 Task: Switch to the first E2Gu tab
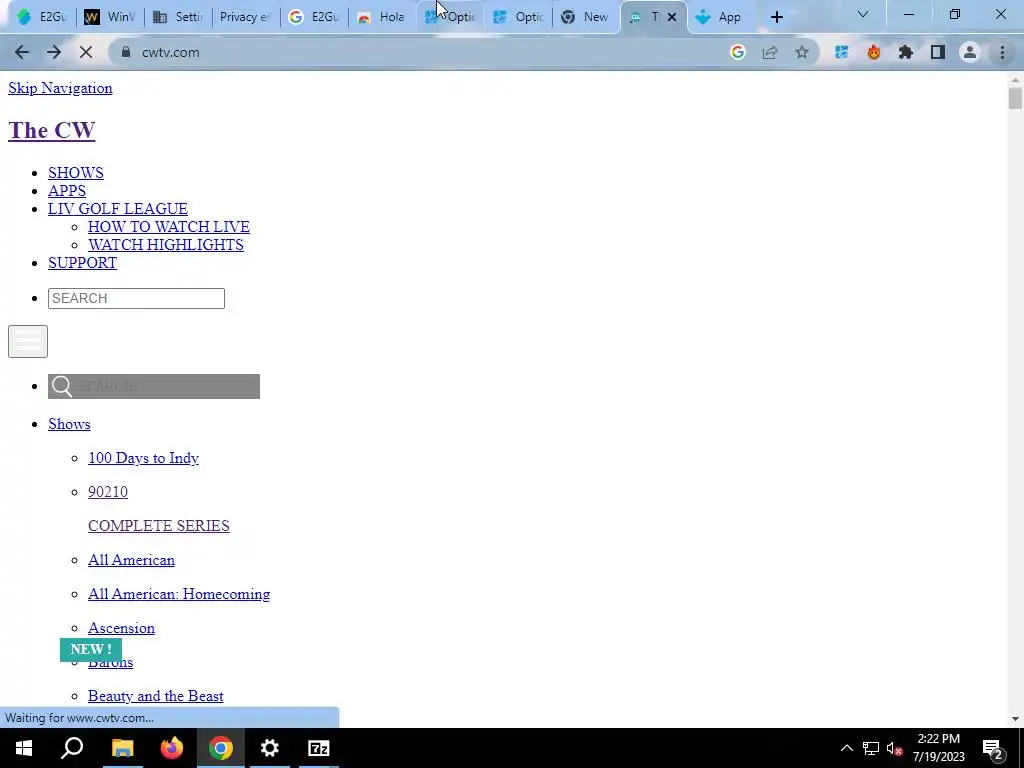click(42, 18)
